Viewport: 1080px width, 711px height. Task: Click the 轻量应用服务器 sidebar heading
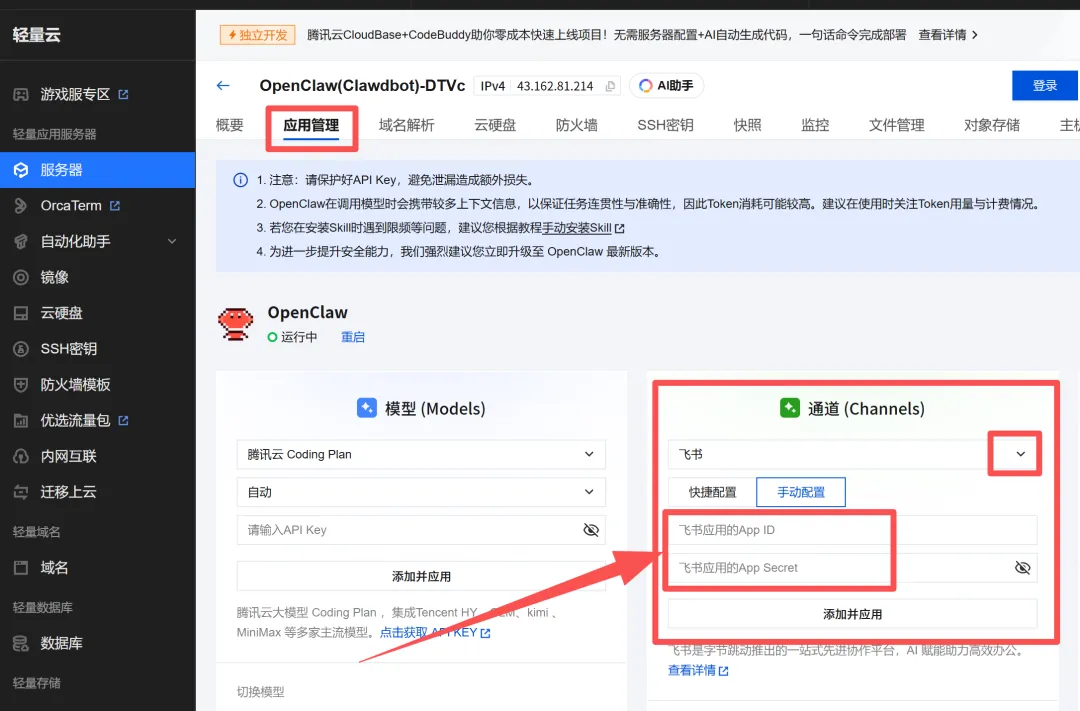[x=54, y=134]
